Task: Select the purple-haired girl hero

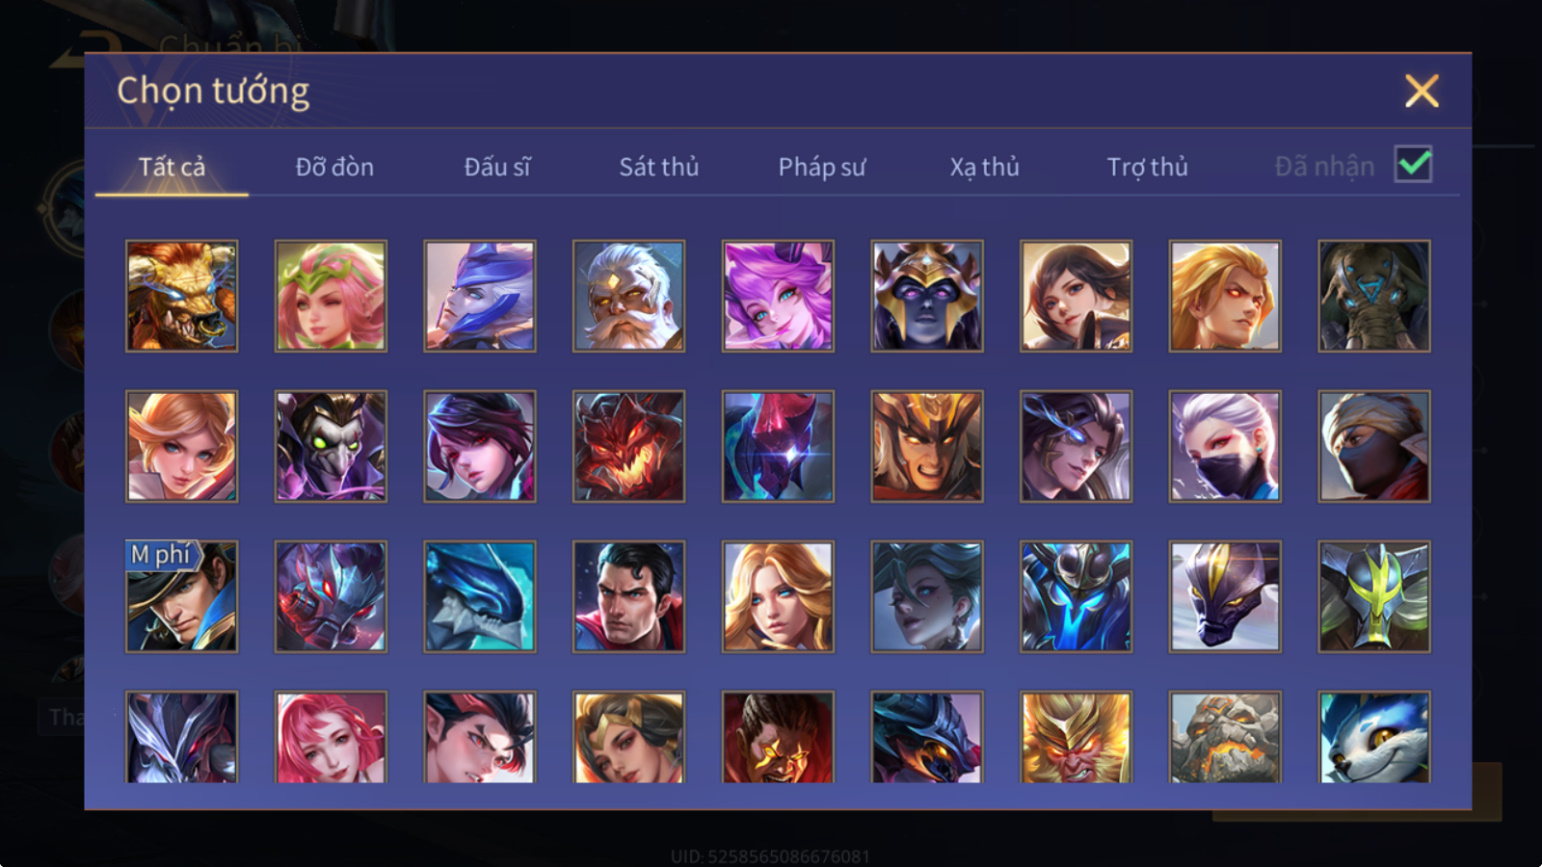Action: (x=778, y=296)
